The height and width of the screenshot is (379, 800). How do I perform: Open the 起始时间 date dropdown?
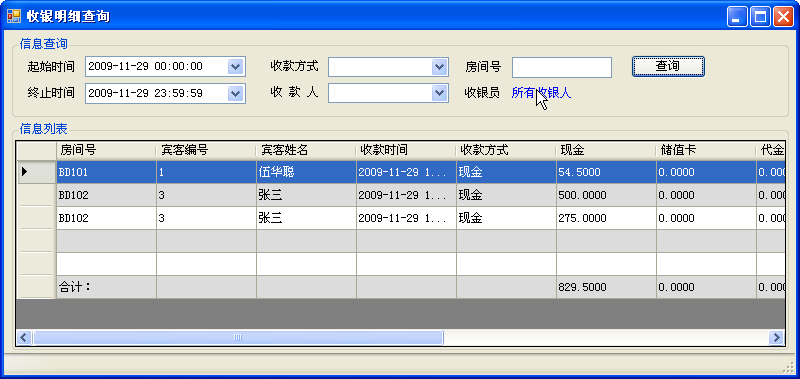(x=235, y=66)
